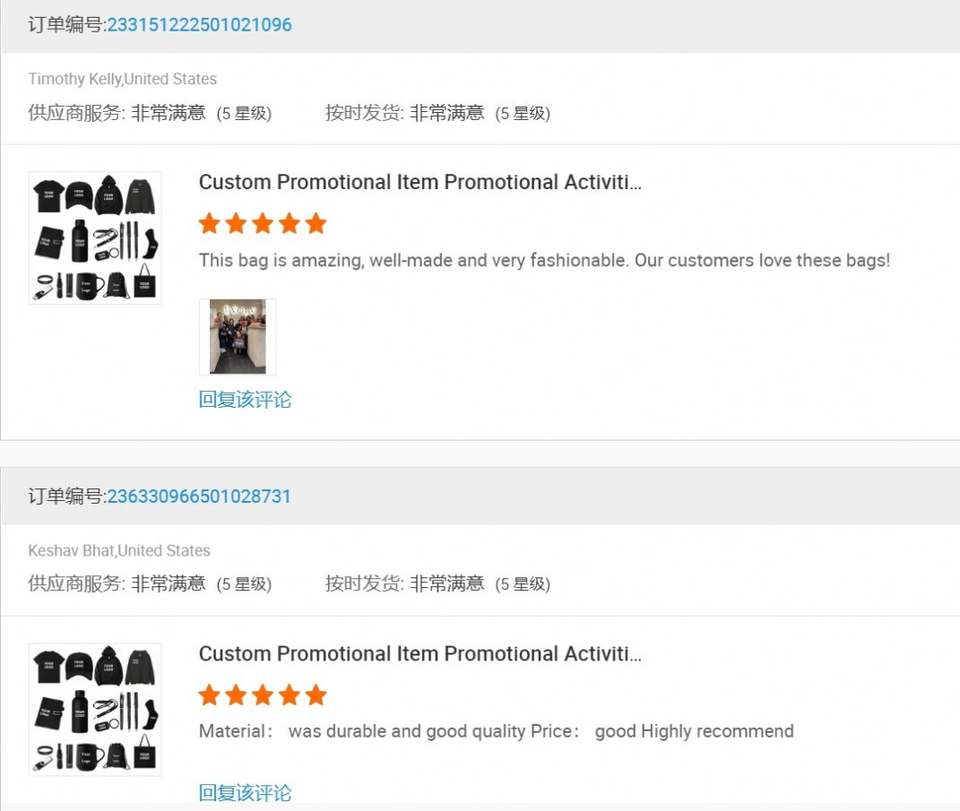This screenshot has width=960, height=811.
Task: Select reviewer name Timothy Kelly, United States
Action: 122,79
